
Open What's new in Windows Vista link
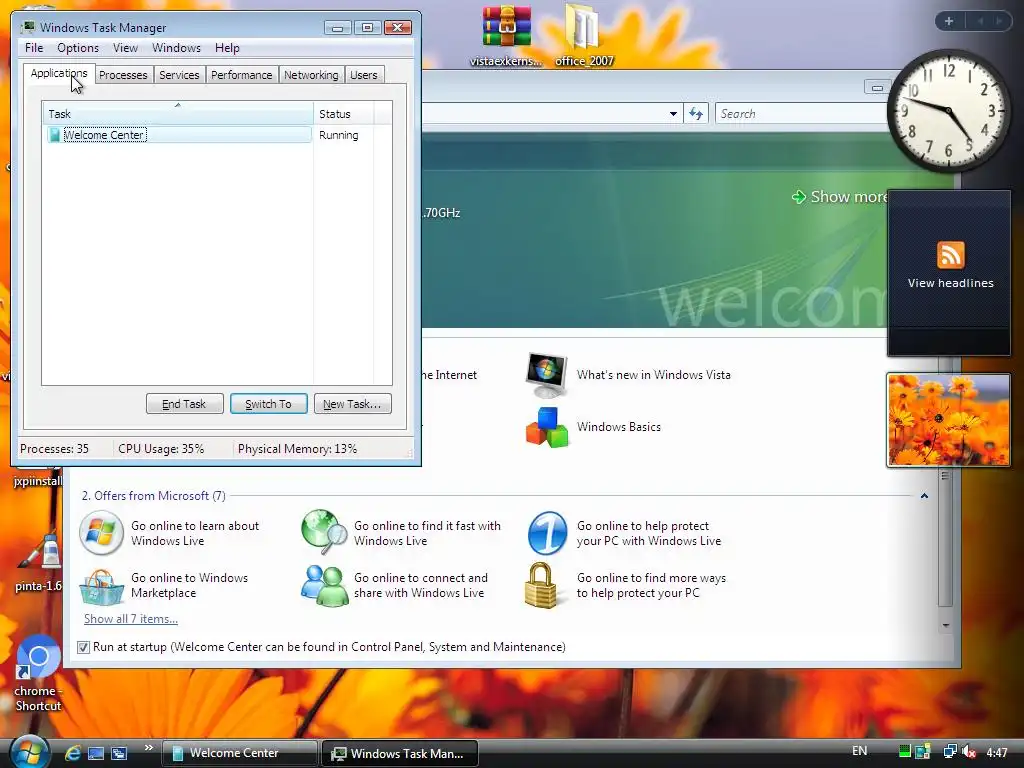coord(654,375)
